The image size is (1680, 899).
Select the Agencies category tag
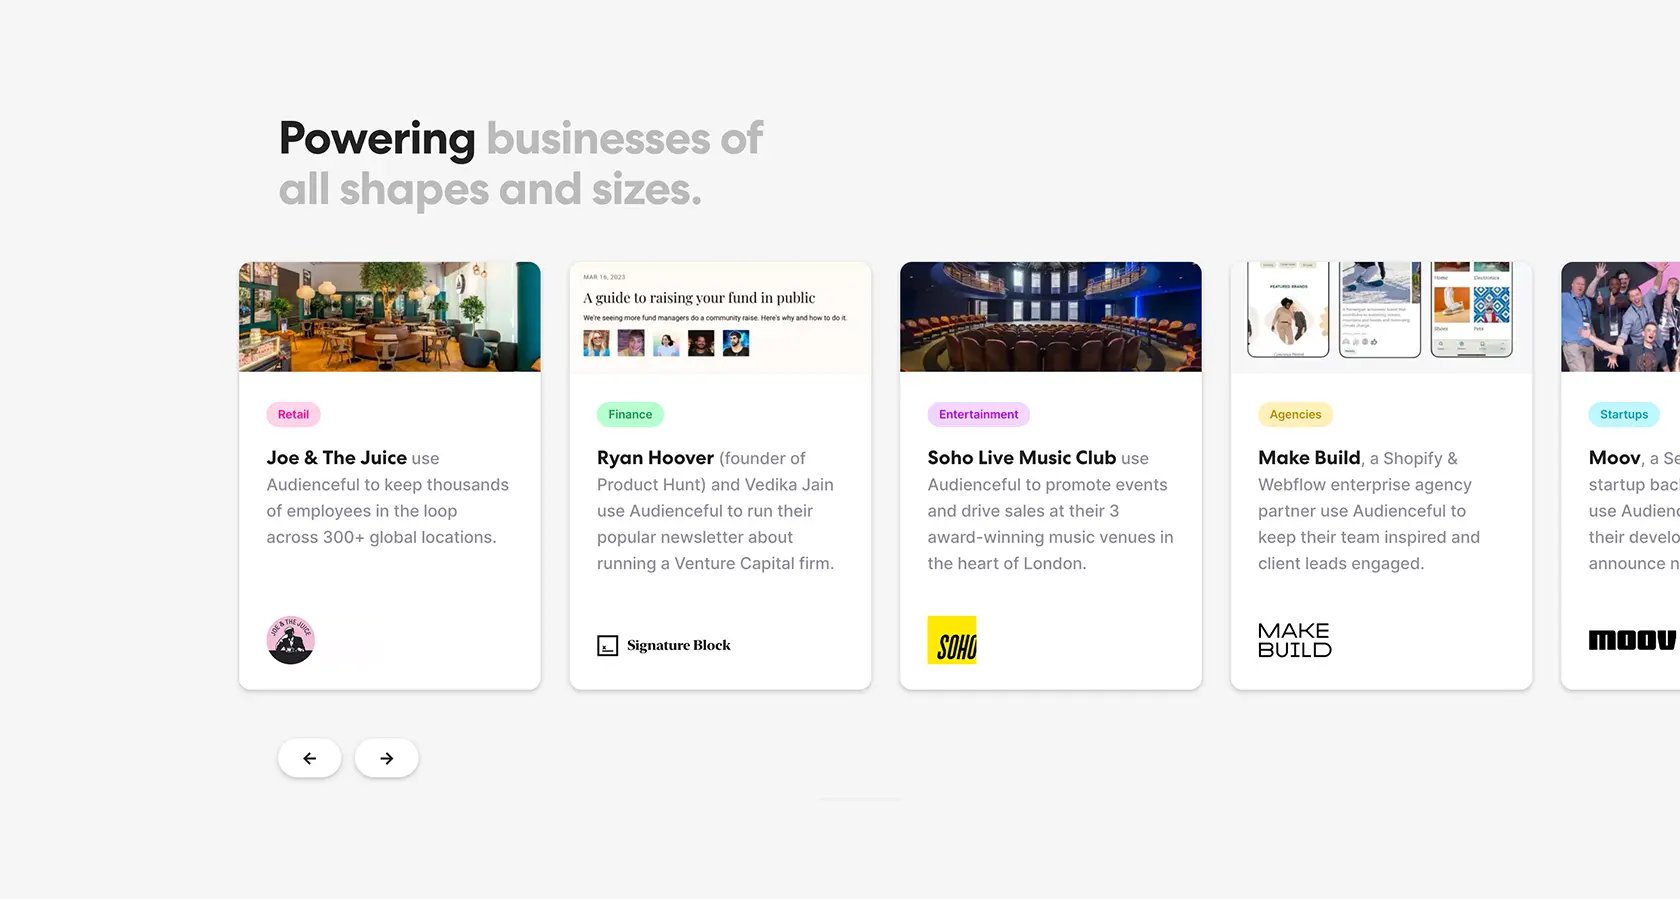(1295, 414)
